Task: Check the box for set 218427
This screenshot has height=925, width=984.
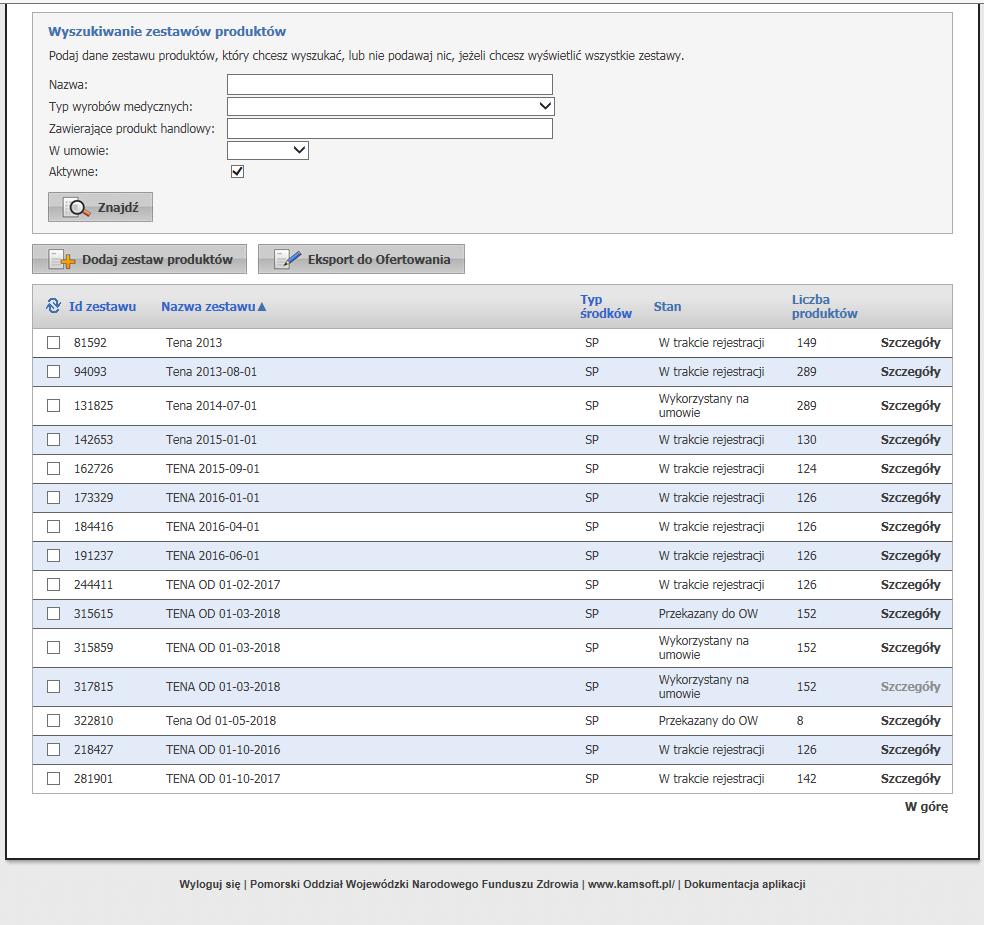Action: (x=54, y=749)
